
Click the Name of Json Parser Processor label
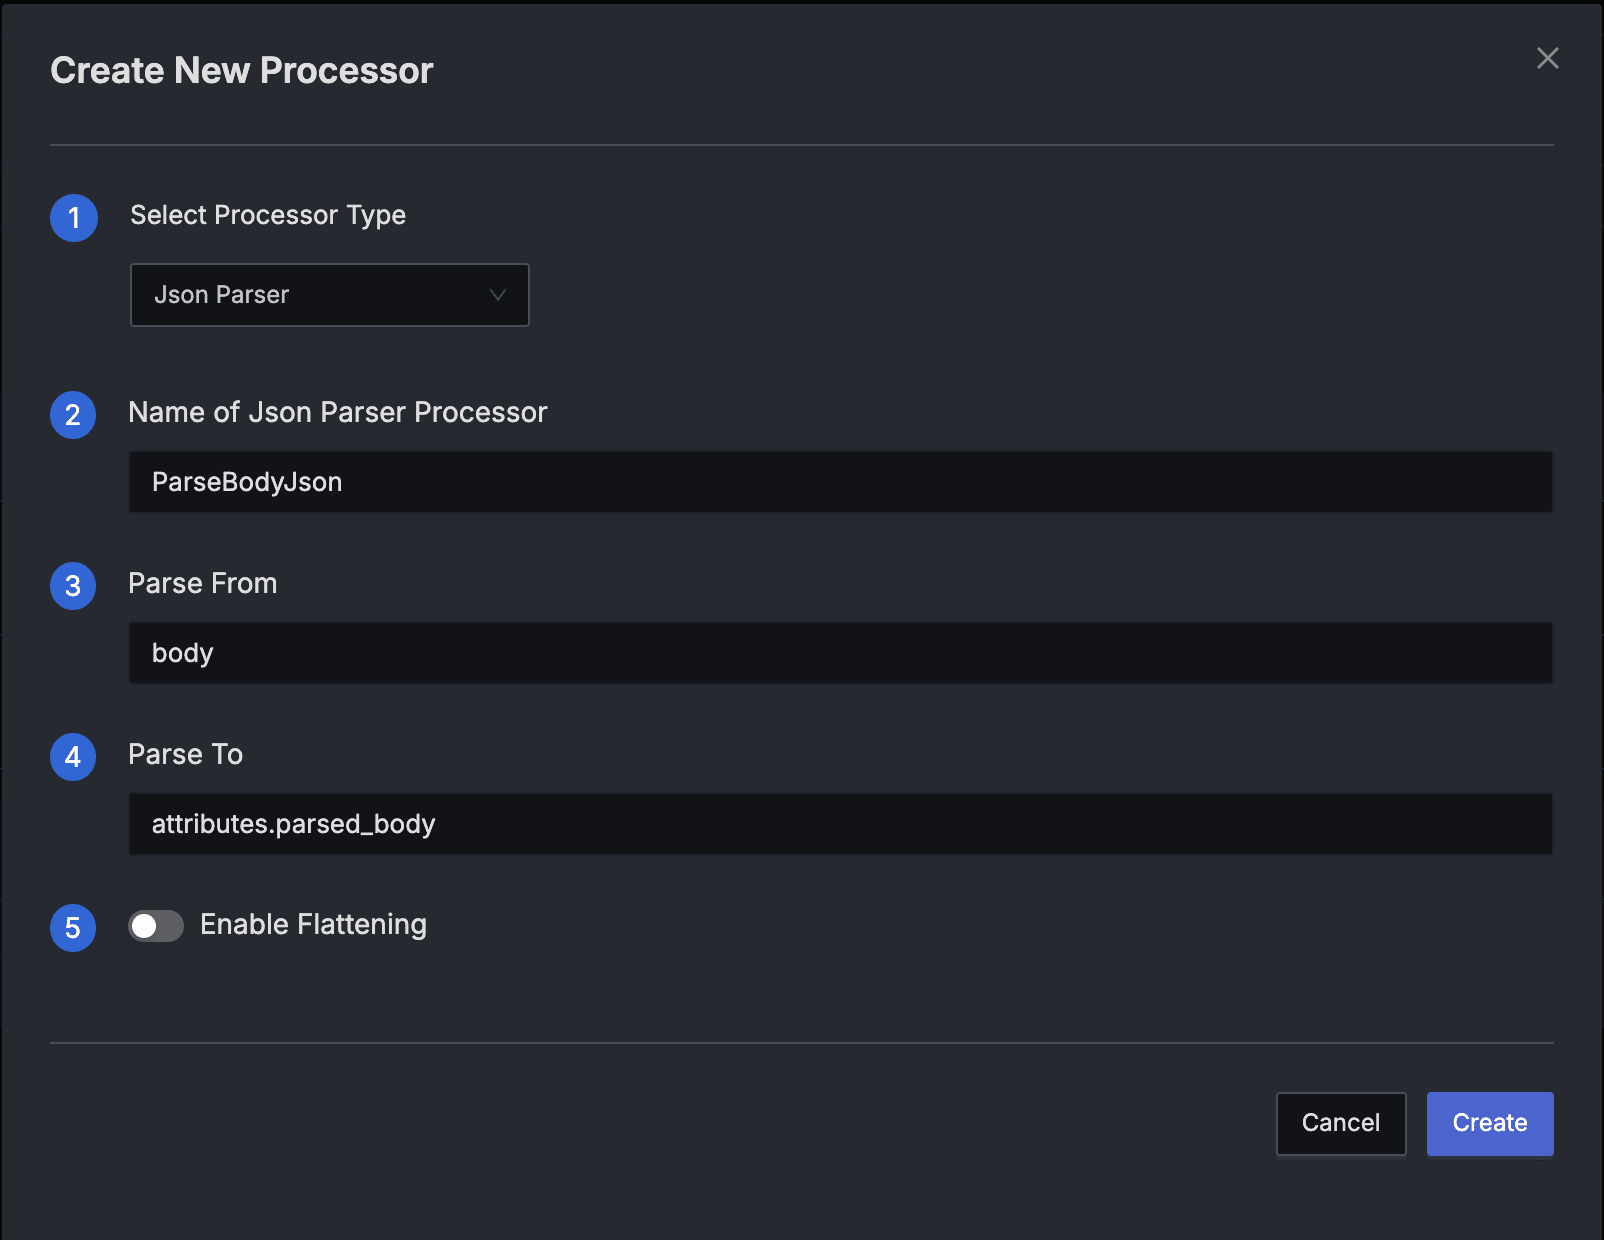tap(338, 412)
